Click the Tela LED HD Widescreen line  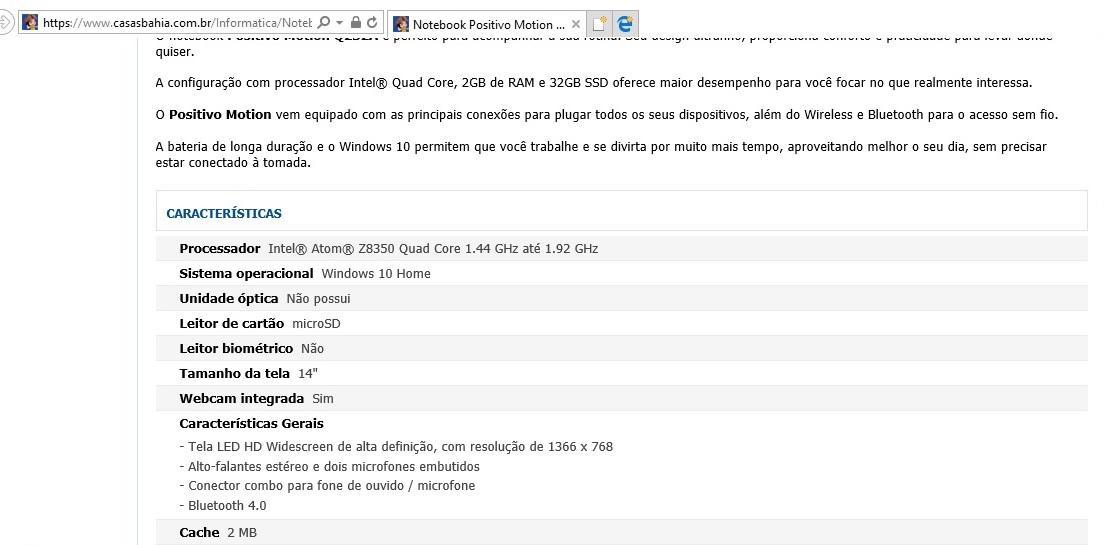click(396, 446)
